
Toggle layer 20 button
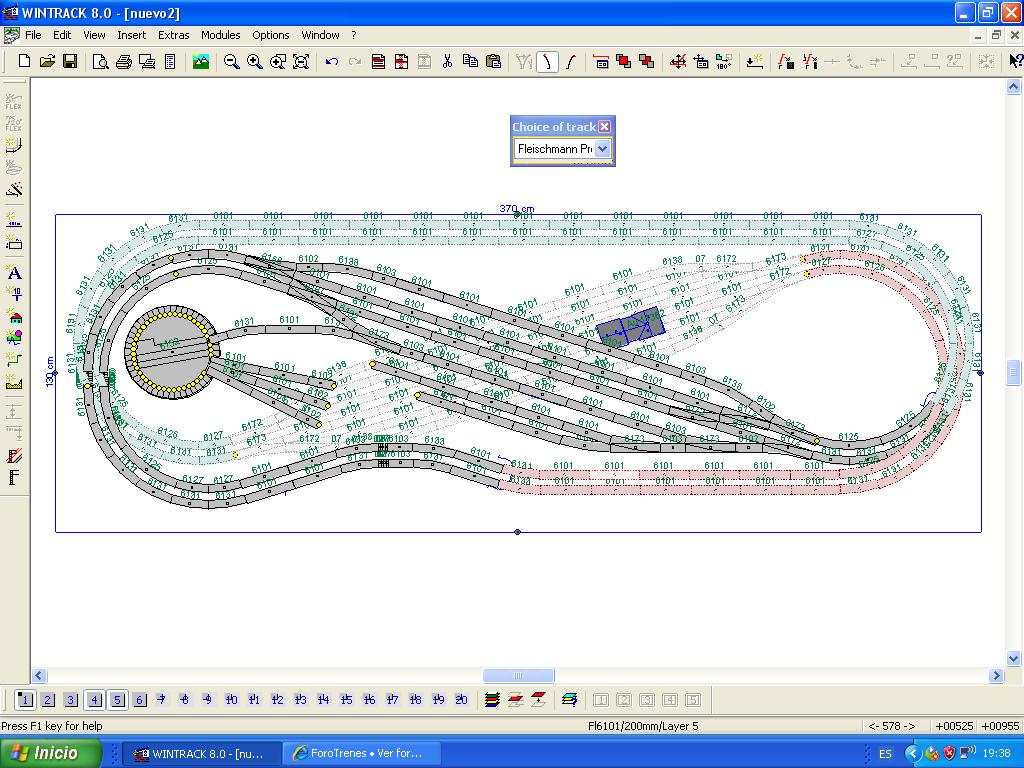(x=461, y=699)
